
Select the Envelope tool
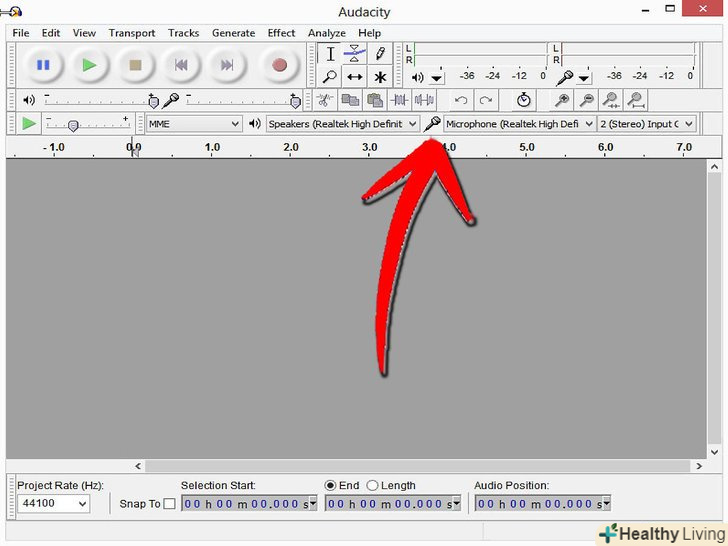coord(354,54)
